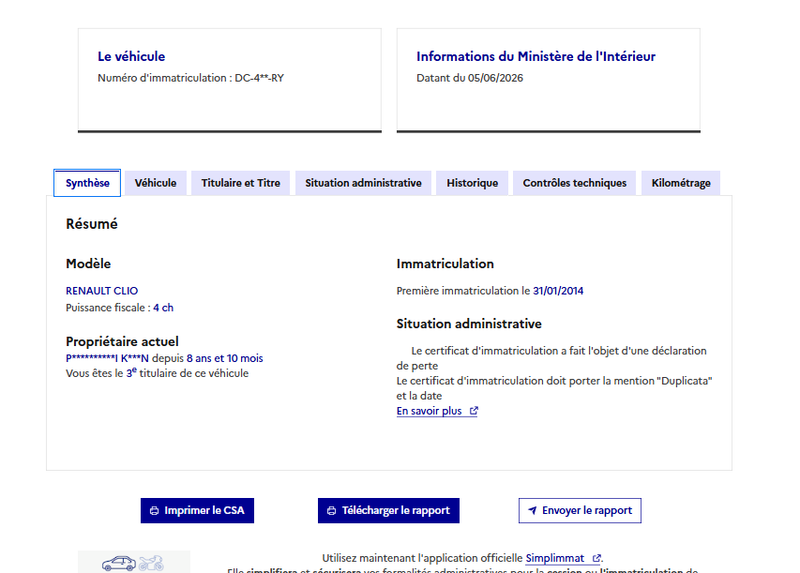Image resolution: width=800 pixels, height=573 pixels.
Task: Click the first registration date 31/01/2014
Action: pos(558,291)
